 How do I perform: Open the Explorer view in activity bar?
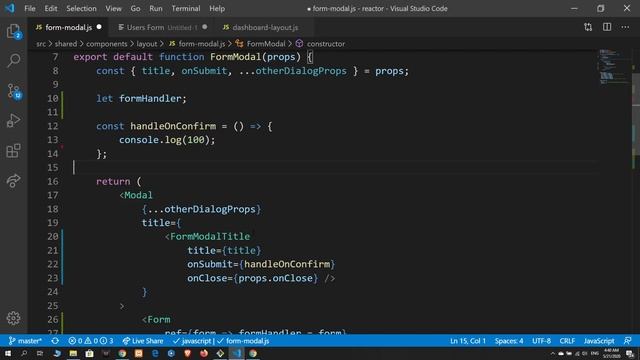click(x=13, y=31)
